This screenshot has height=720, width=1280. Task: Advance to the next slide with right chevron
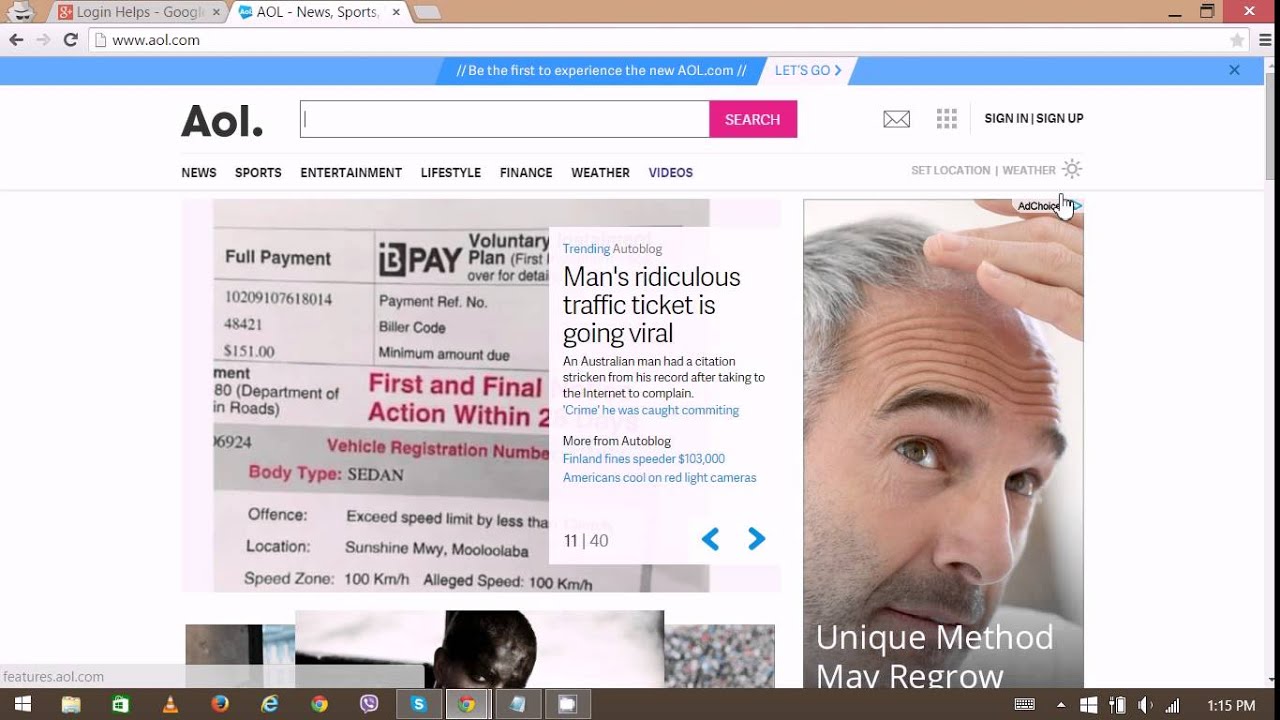click(x=756, y=540)
